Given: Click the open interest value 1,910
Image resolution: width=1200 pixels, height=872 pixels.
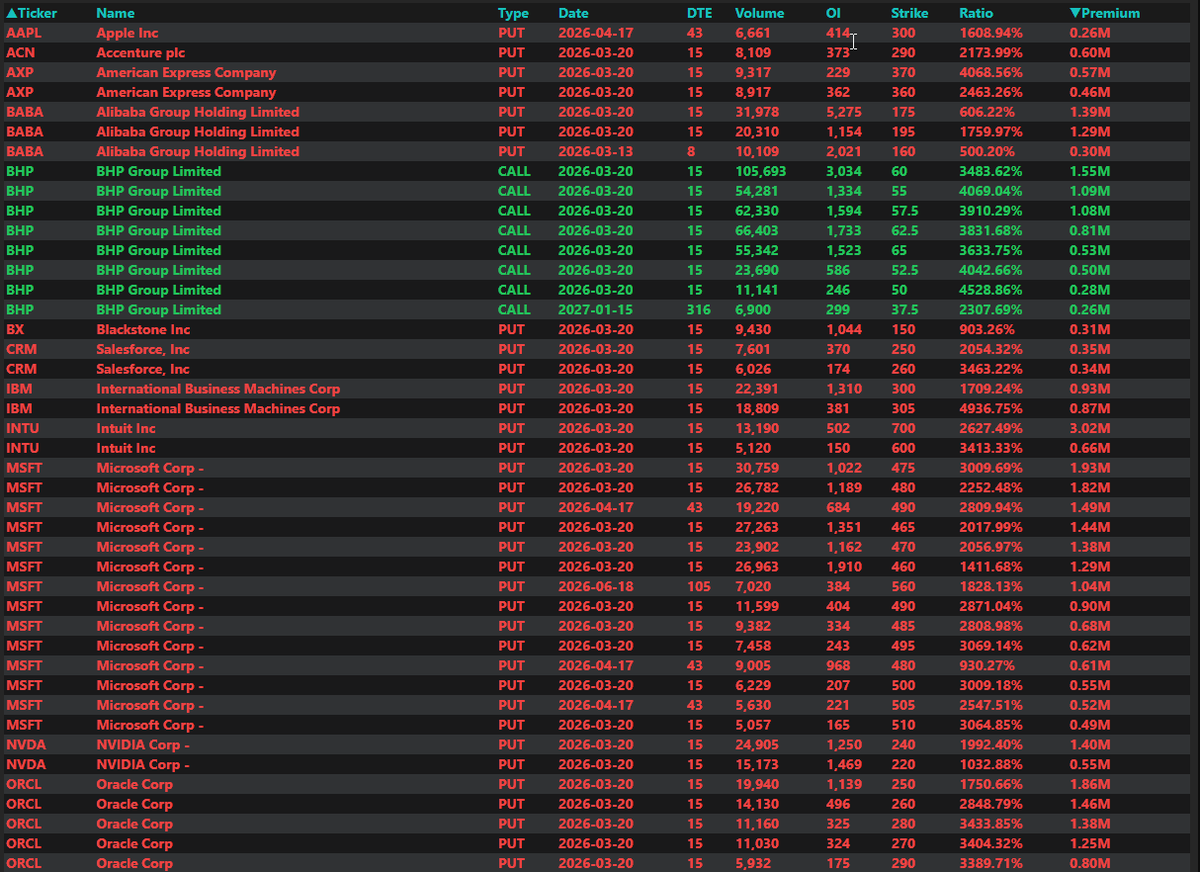Looking at the screenshot, I should (x=843, y=567).
